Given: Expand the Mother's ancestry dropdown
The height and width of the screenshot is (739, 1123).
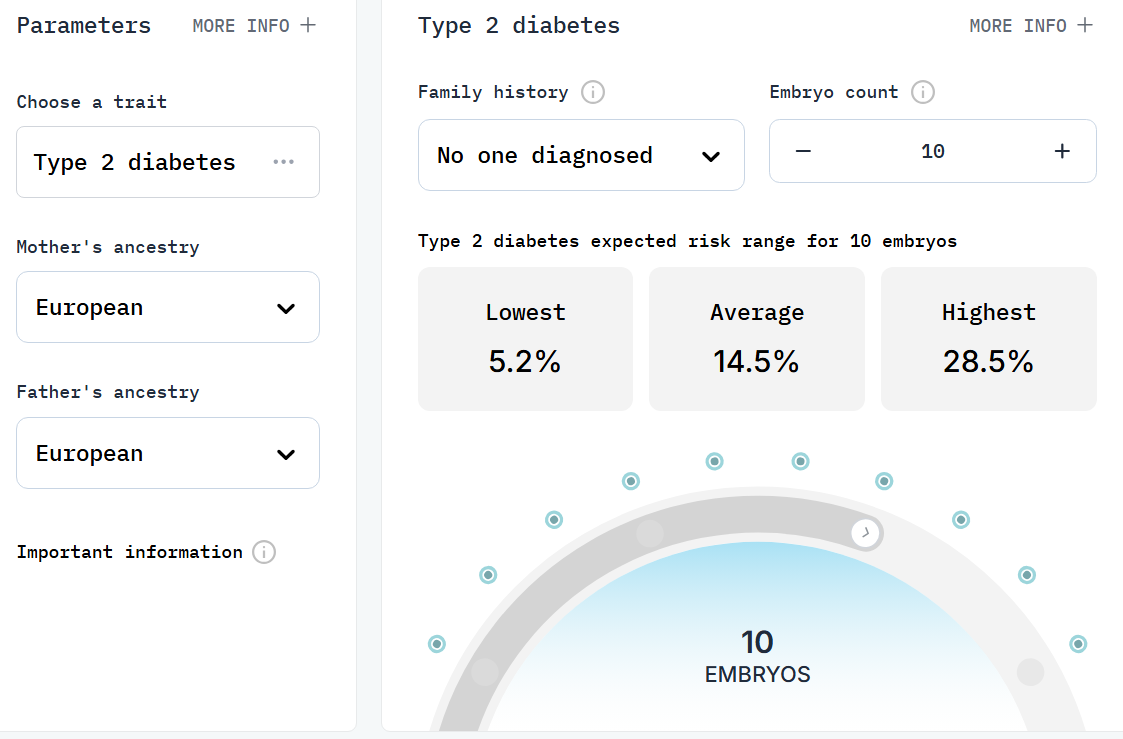Looking at the screenshot, I should [168, 307].
